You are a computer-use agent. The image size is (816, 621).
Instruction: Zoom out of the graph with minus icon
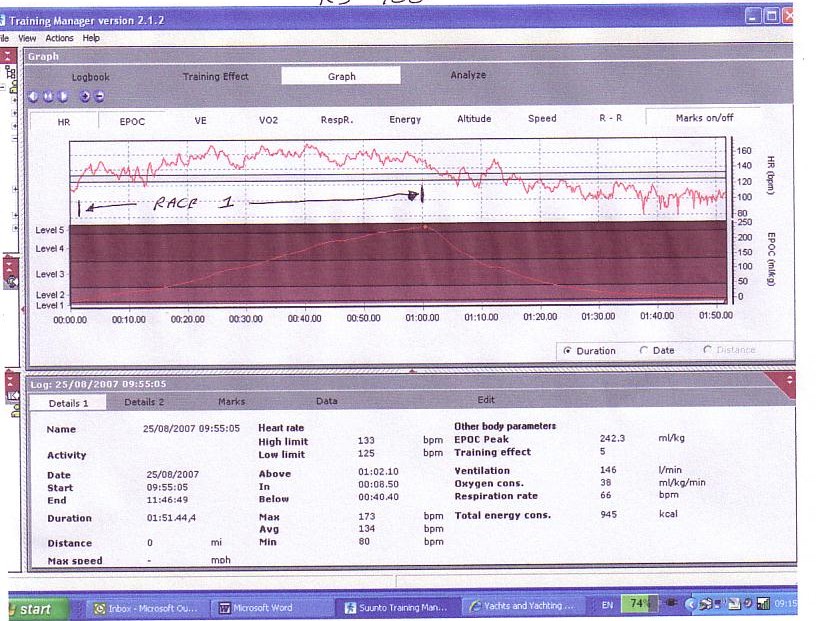(99, 97)
